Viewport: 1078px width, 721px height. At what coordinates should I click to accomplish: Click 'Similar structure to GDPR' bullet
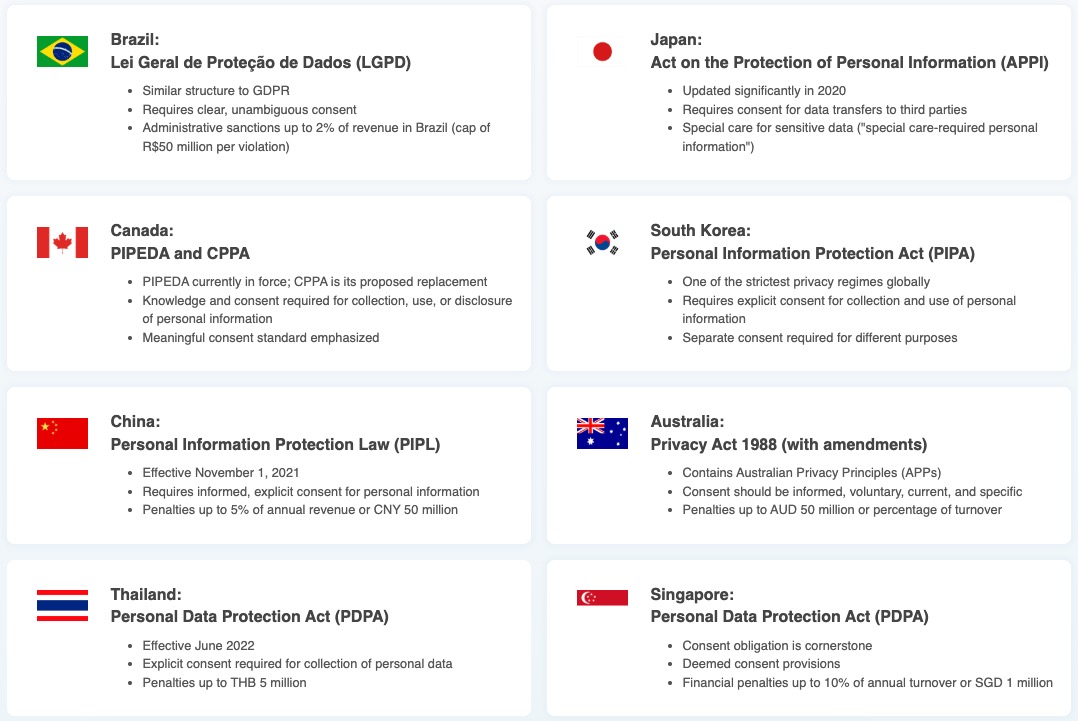(x=216, y=91)
